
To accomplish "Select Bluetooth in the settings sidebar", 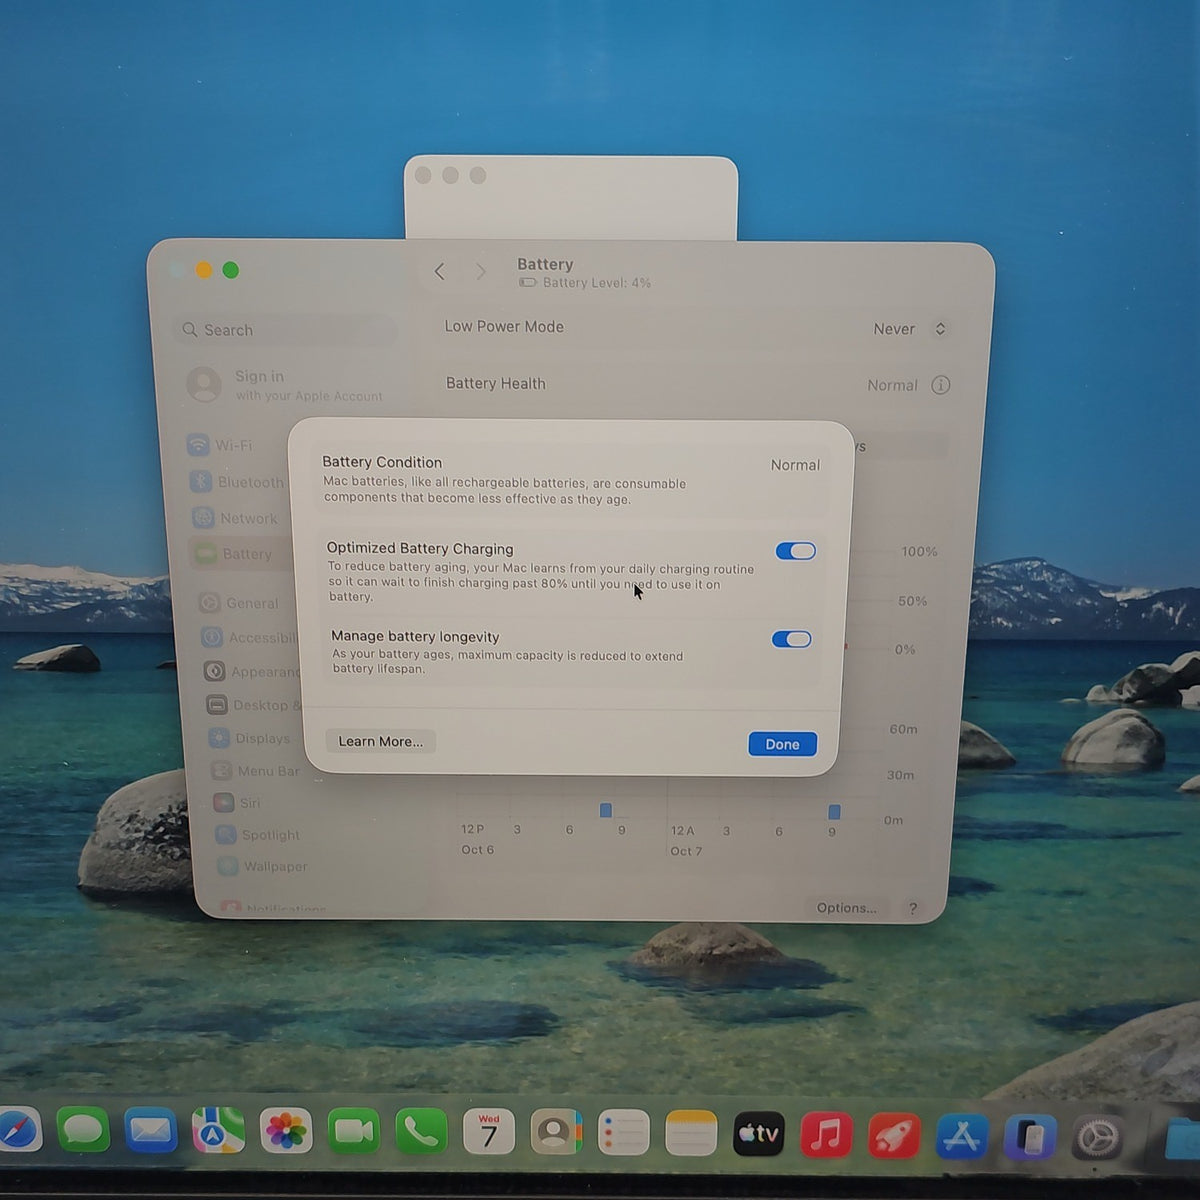I will pyautogui.click(x=238, y=482).
